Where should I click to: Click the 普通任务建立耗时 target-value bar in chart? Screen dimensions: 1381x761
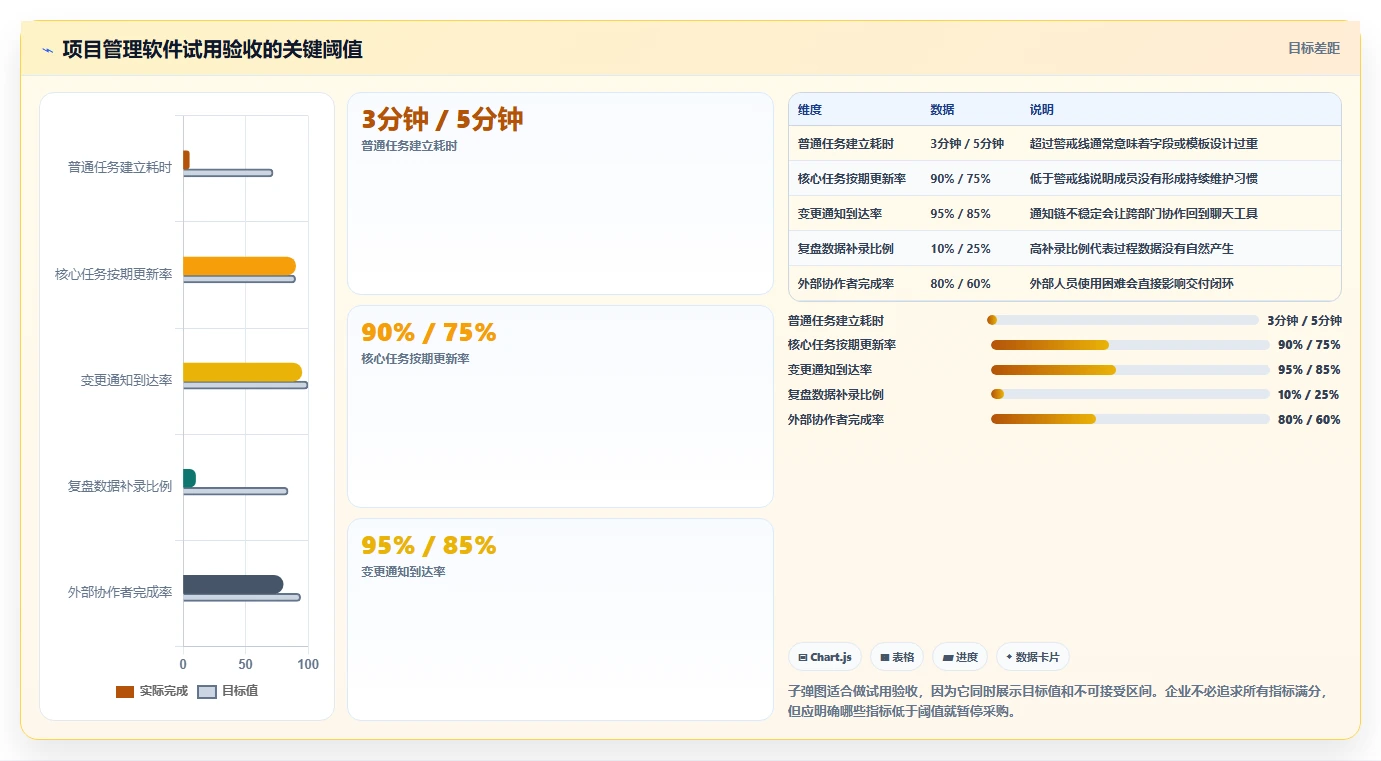pyautogui.click(x=228, y=173)
